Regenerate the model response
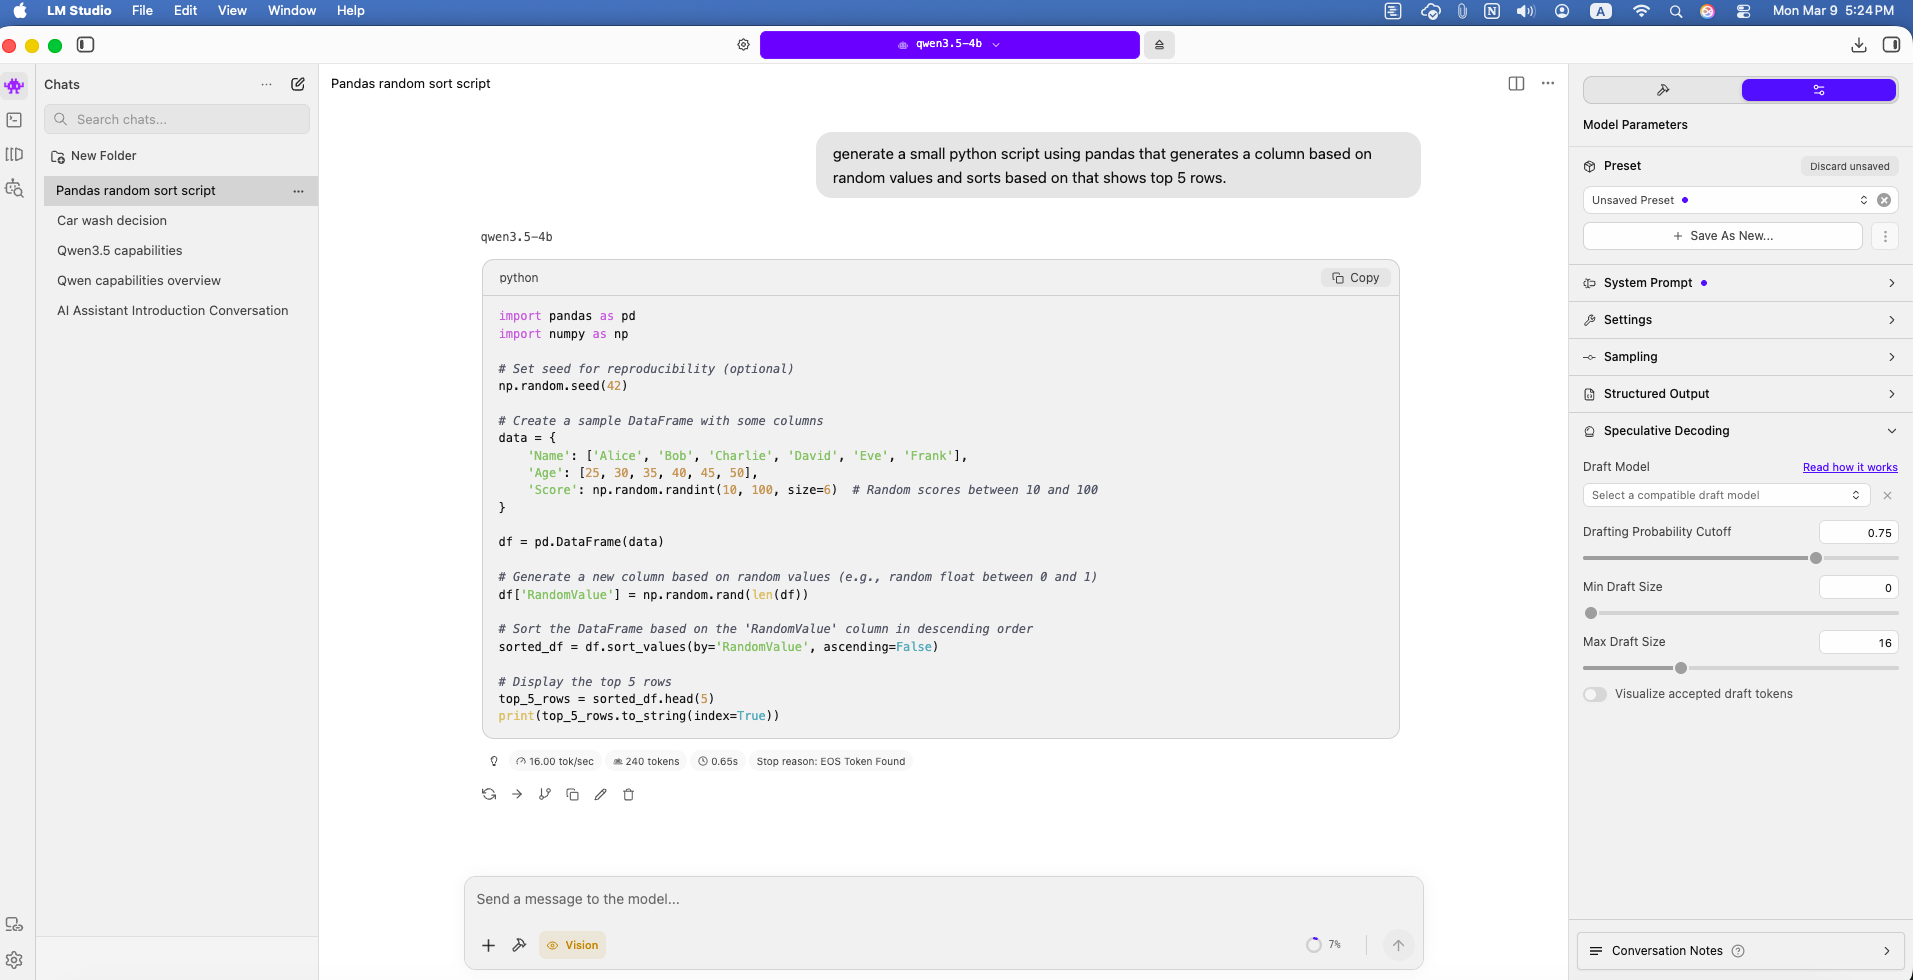This screenshot has width=1913, height=980. 489,794
